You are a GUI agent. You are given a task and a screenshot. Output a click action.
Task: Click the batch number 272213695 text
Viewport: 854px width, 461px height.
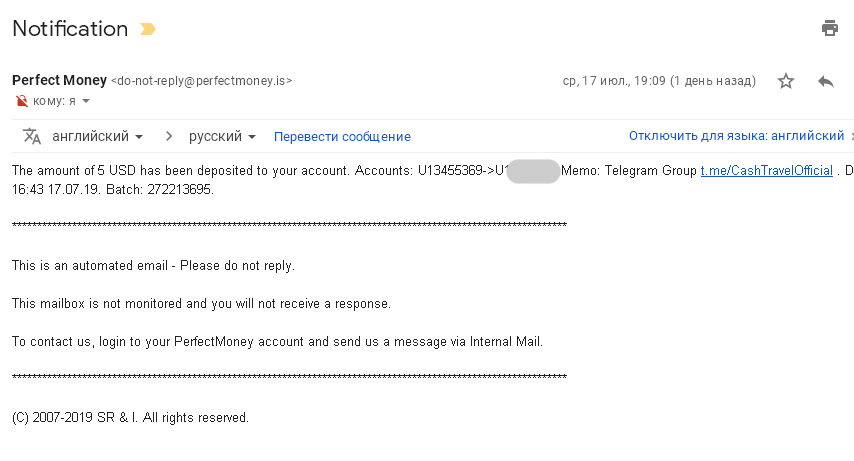(x=179, y=190)
